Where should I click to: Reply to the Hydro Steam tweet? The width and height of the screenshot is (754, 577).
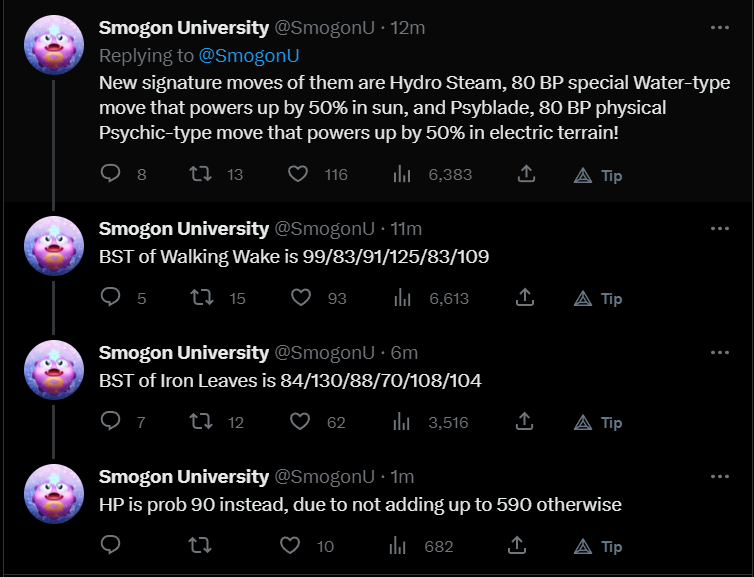click(x=111, y=174)
